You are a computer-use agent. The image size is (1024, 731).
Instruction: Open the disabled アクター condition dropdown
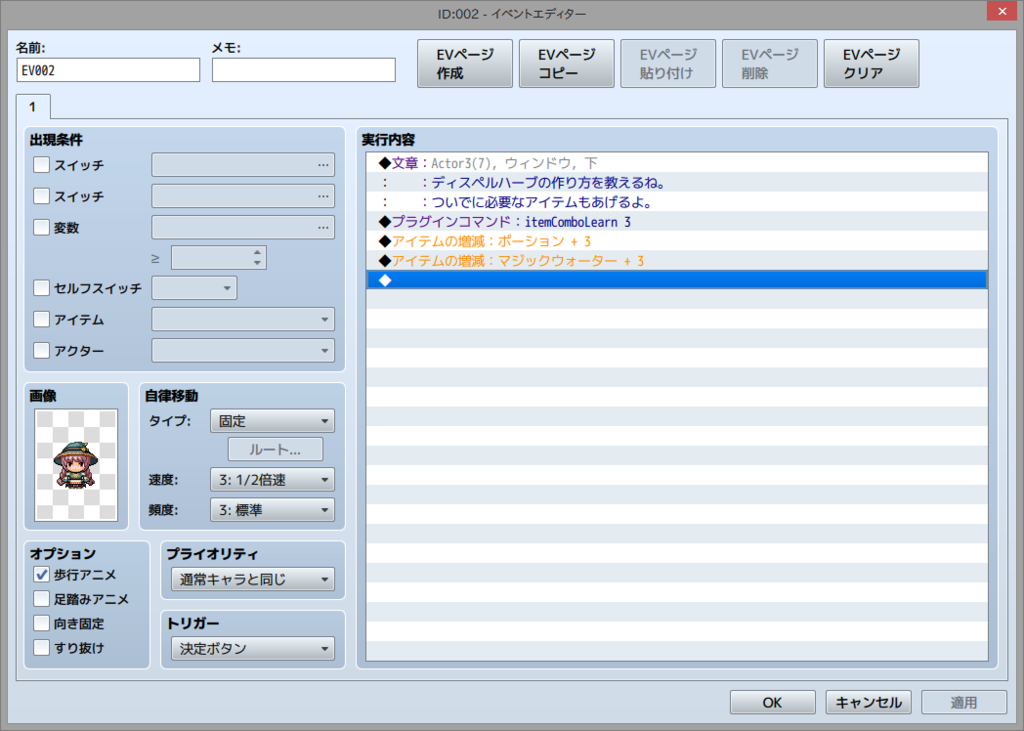pyautogui.click(x=243, y=351)
